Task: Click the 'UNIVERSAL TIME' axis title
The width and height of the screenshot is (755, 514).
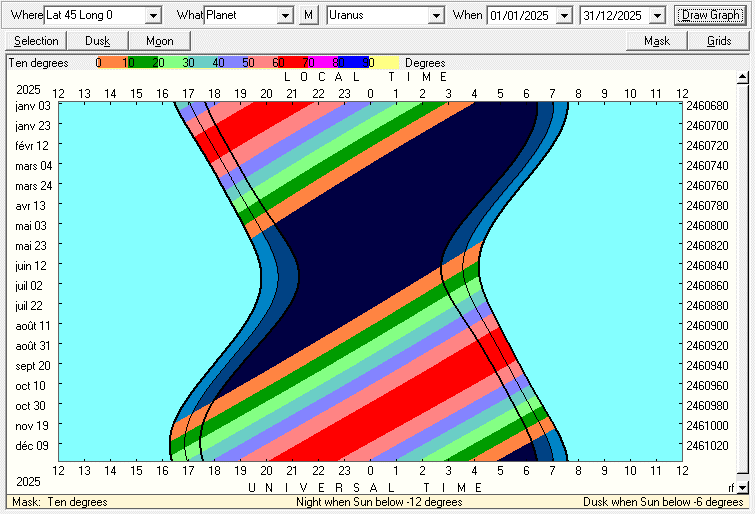Action: (x=365, y=488)
